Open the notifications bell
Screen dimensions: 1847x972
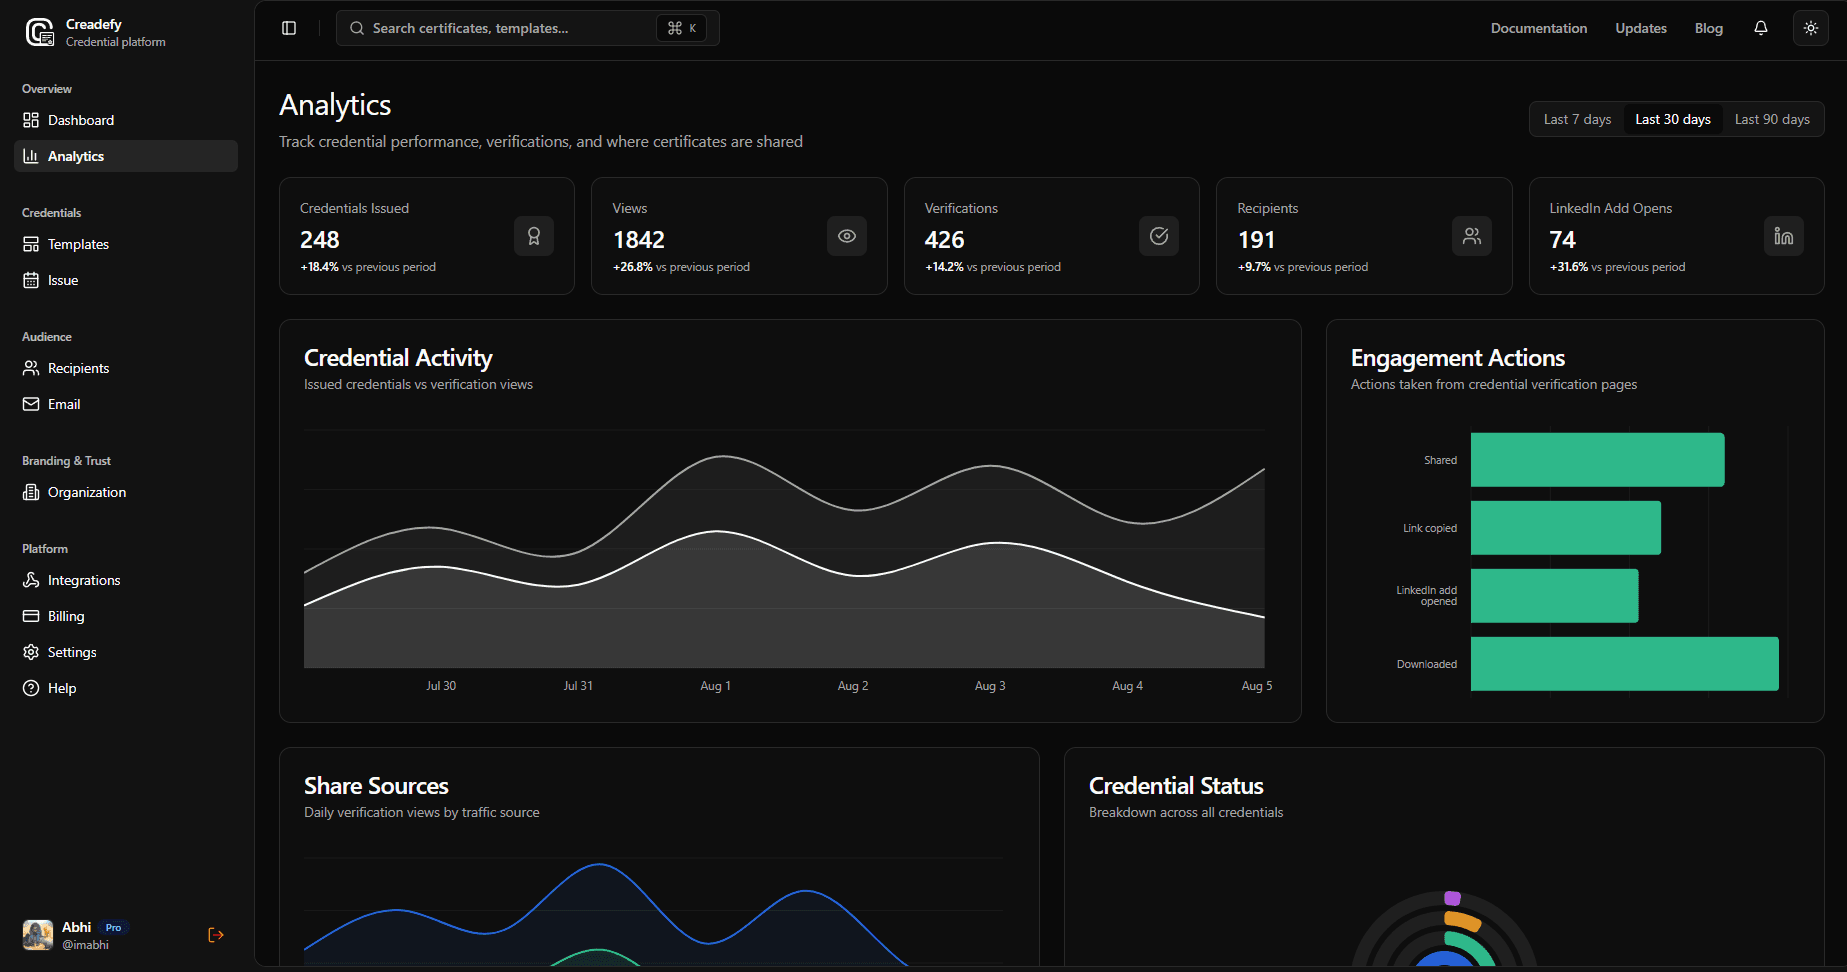[x=1761, y=28]
